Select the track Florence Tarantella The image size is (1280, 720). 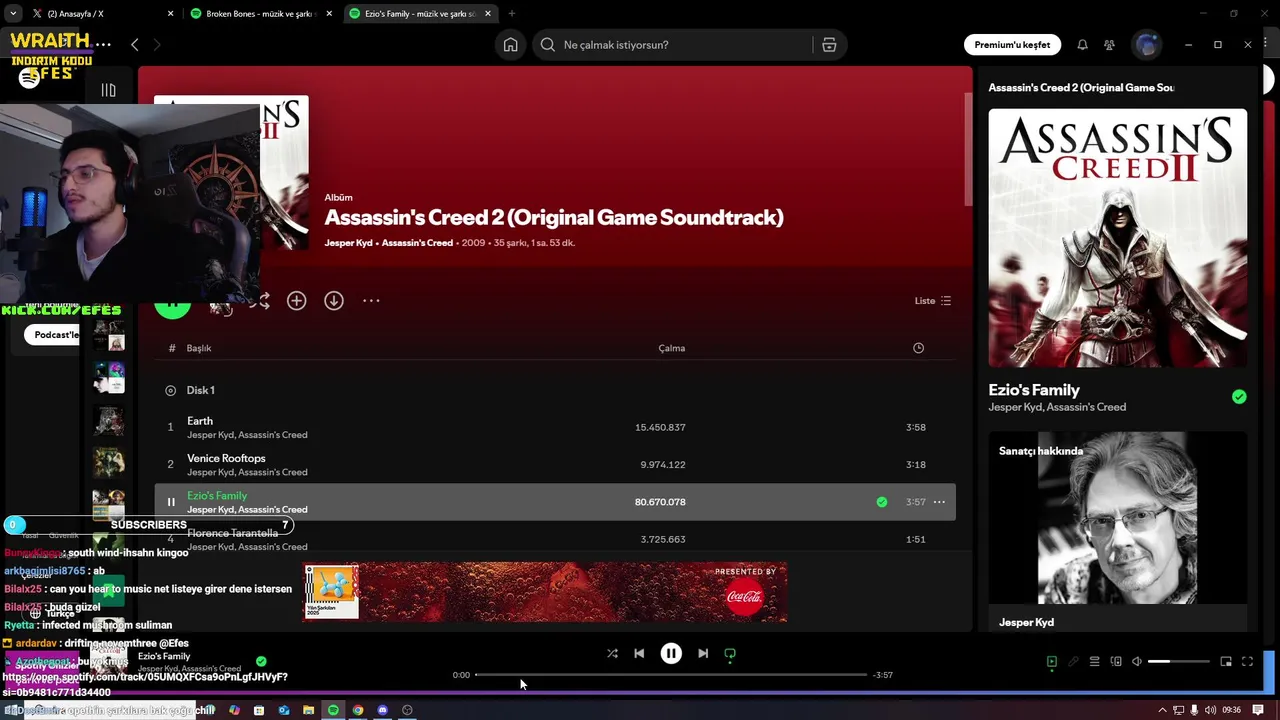pos(232,533)
